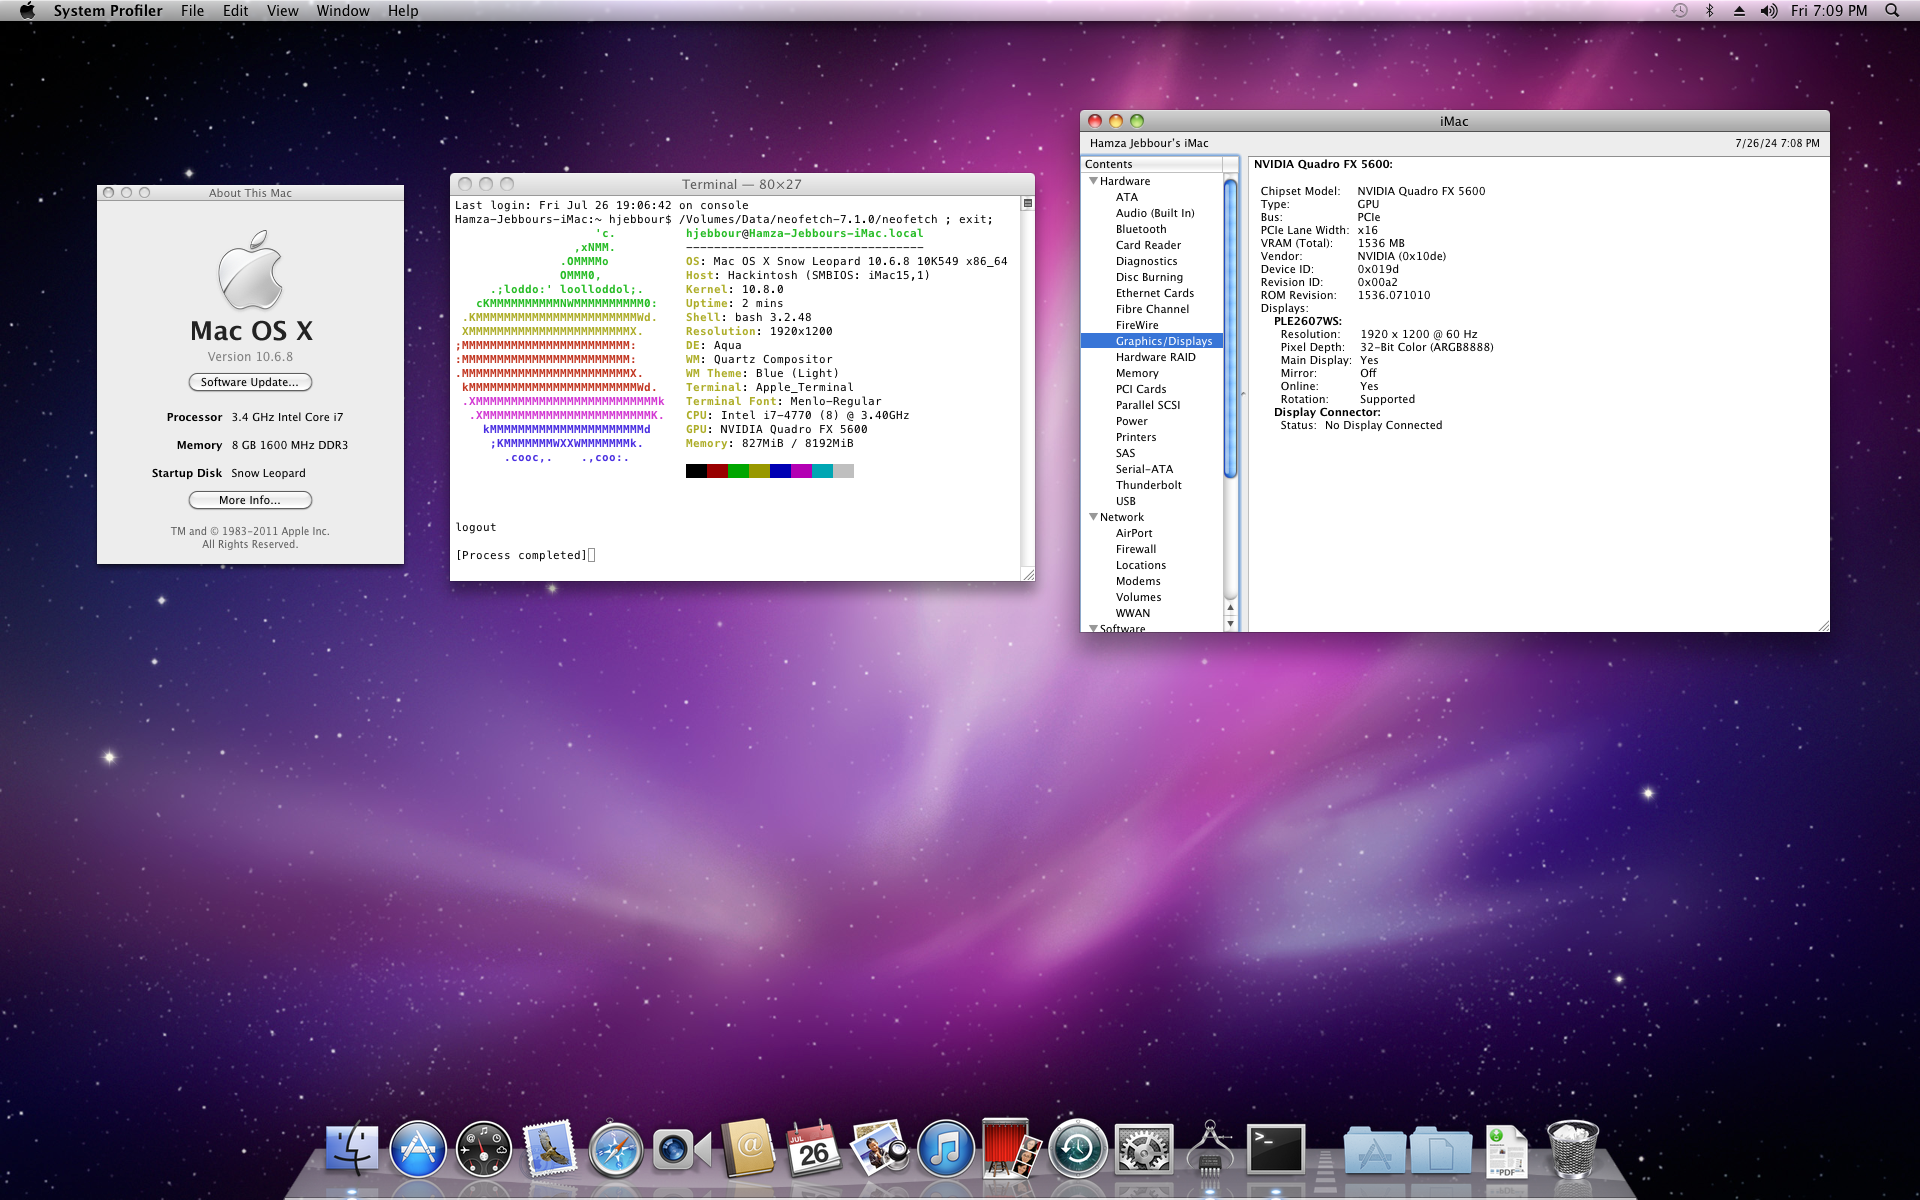Select Thunderbolt in Hardware list
The height and width of the screenshot is (1200, 1920).
pos(1151,485)
